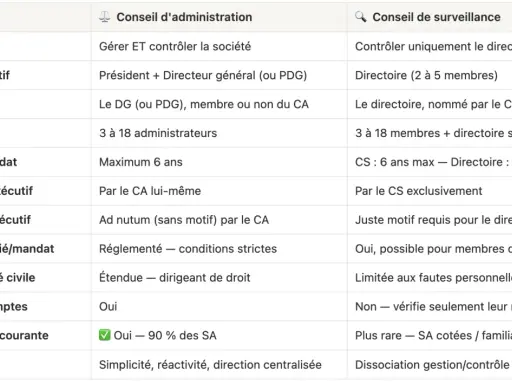Click cell 'Étendue — dirigeant de droit'
Image resolution: width=512 pixels, height=384 pixels.
(220, 278)
